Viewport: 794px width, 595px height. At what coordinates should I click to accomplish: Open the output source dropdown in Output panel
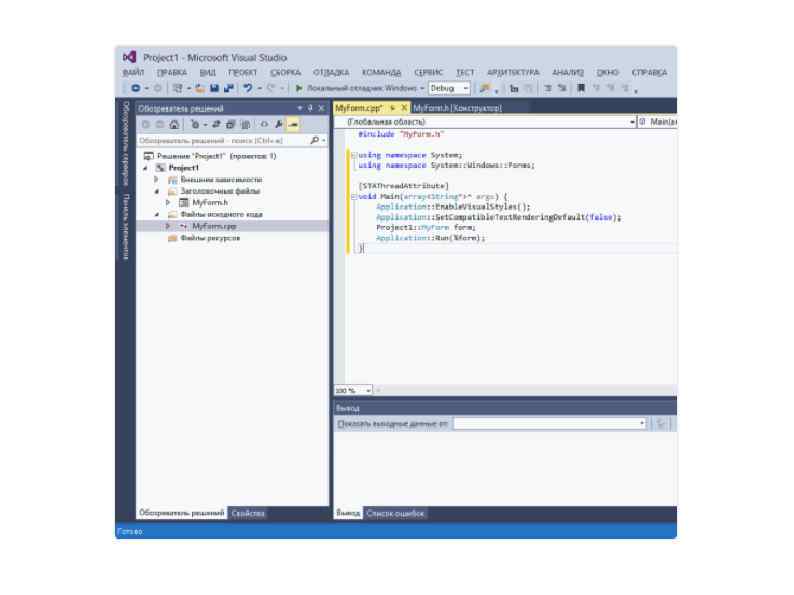click(x=550, y=423)
